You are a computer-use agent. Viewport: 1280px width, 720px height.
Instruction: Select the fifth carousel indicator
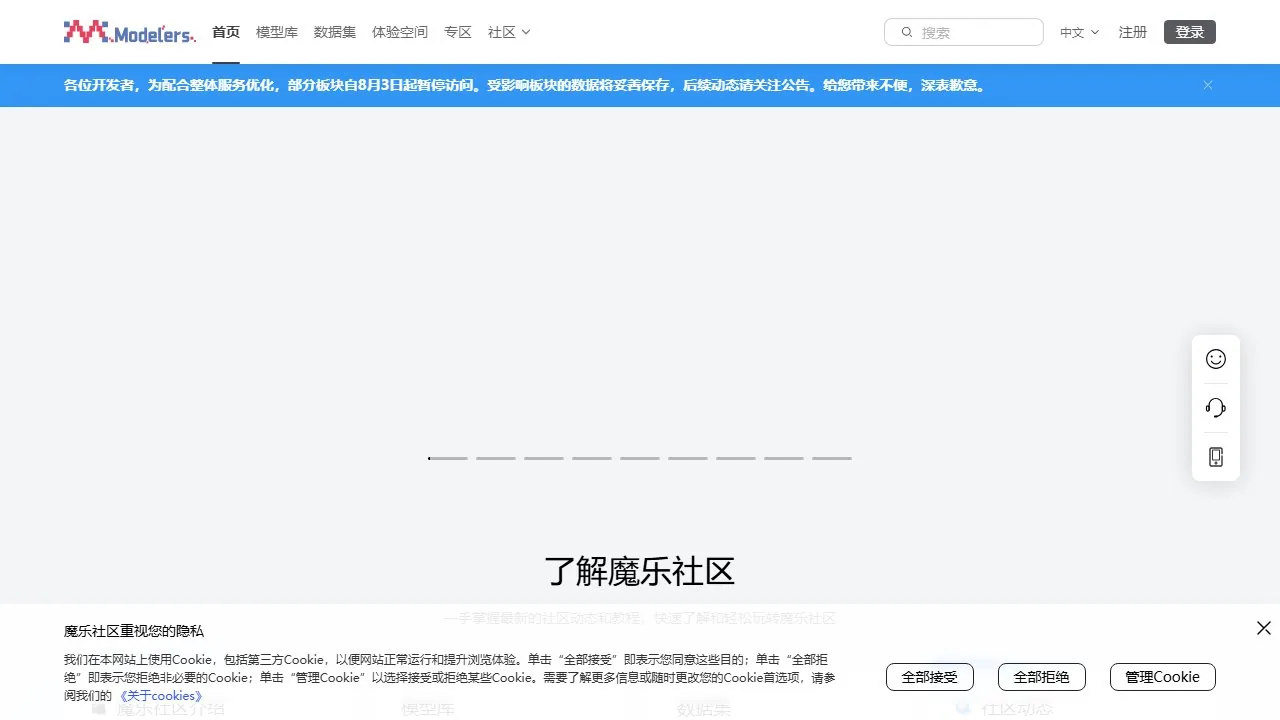click(x=640, y=458)
